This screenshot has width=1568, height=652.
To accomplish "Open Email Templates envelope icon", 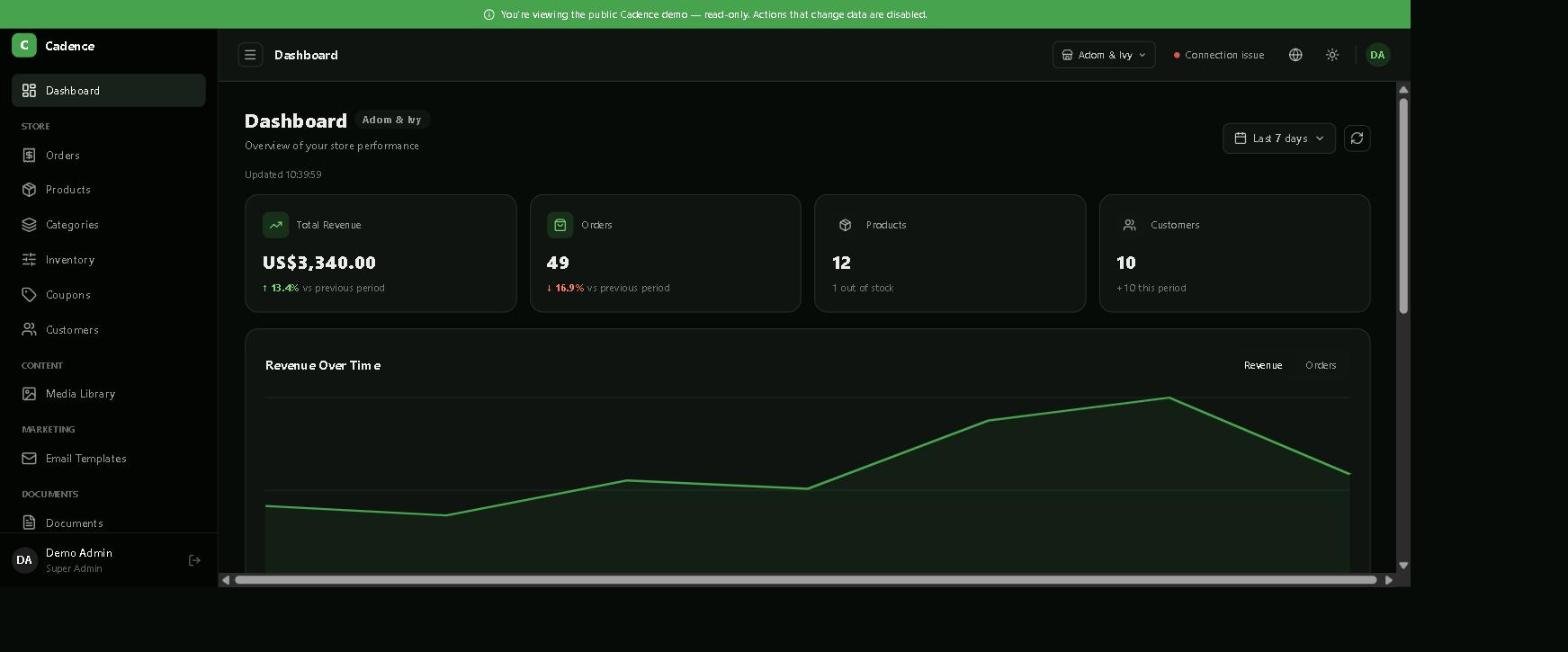I will 29,458.
